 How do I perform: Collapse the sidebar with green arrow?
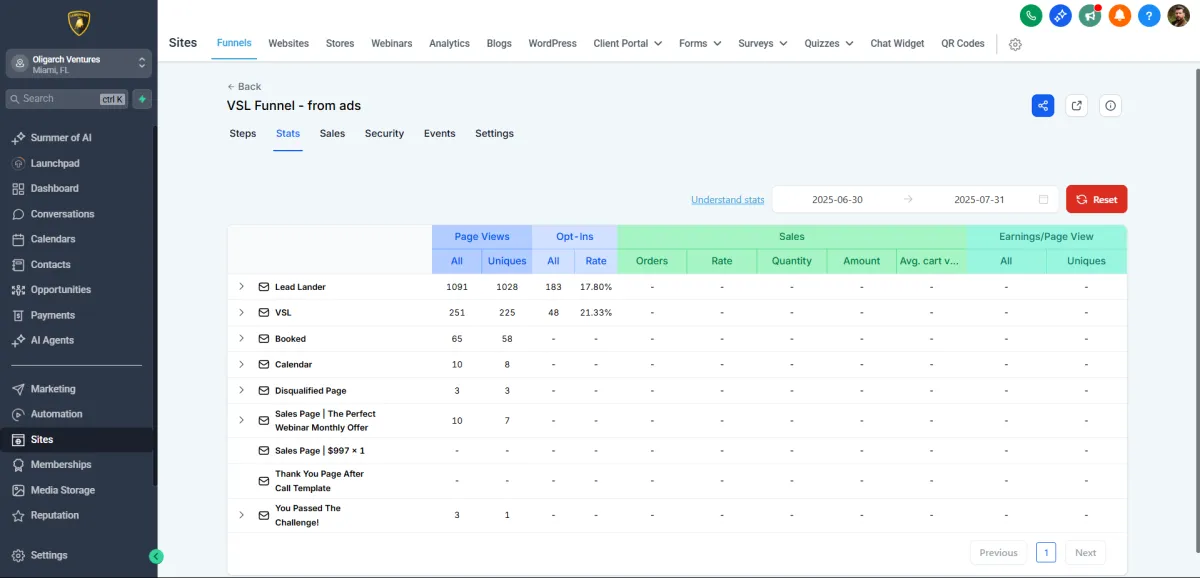[156, 556]
